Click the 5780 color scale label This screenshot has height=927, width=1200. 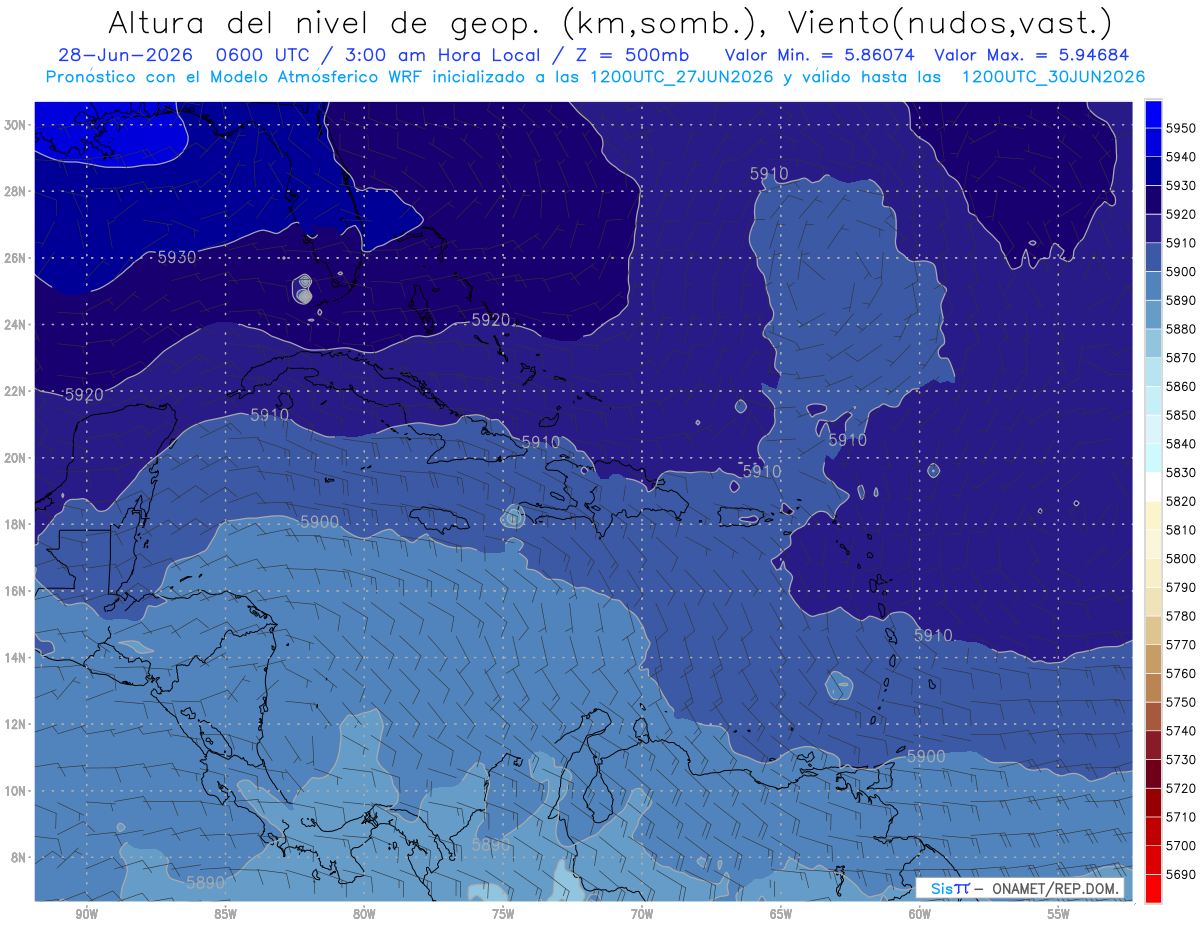(1182, 616)
